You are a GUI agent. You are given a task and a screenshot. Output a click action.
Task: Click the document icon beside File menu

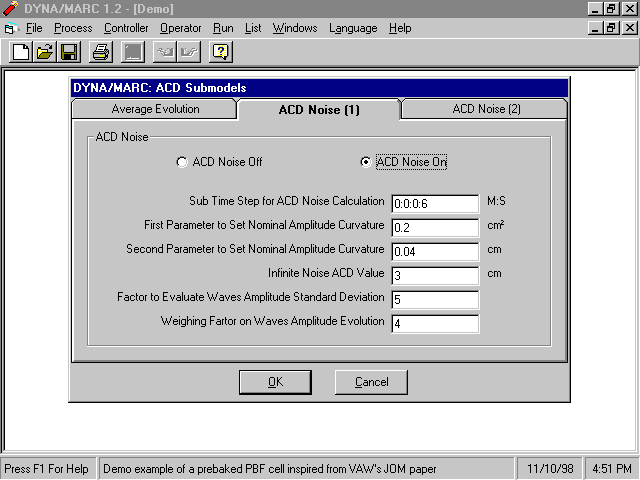11,29
